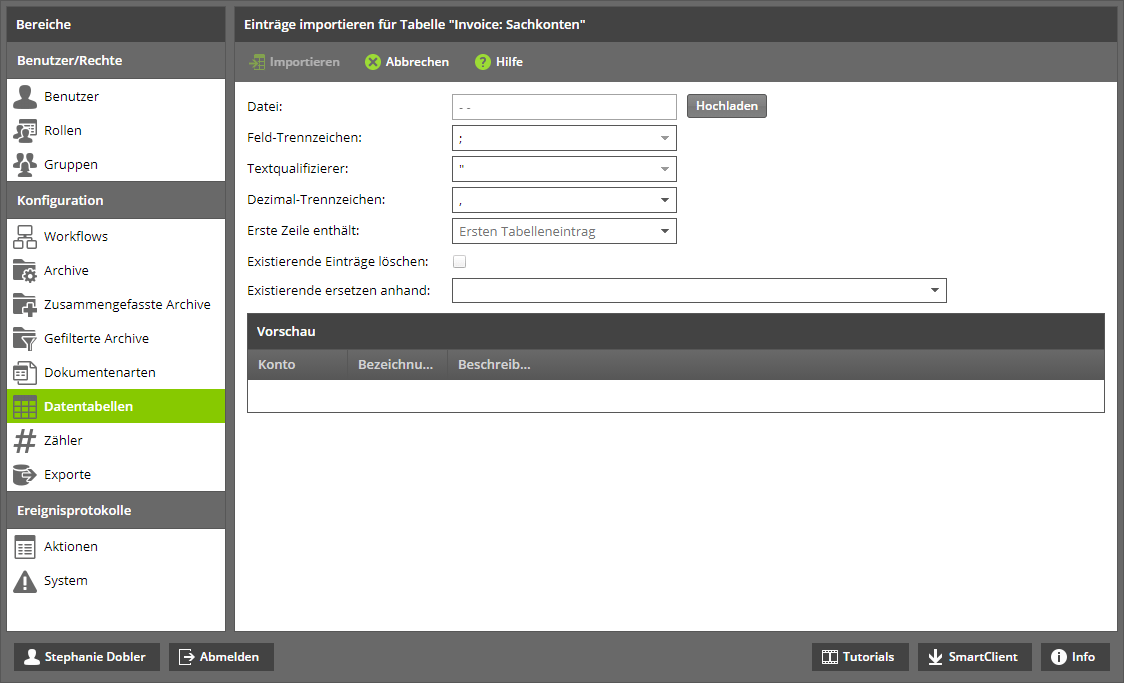Click the Konto column header
This screenshot has height=683, width=1124.
pyautogui.click(x=297, y=365)
